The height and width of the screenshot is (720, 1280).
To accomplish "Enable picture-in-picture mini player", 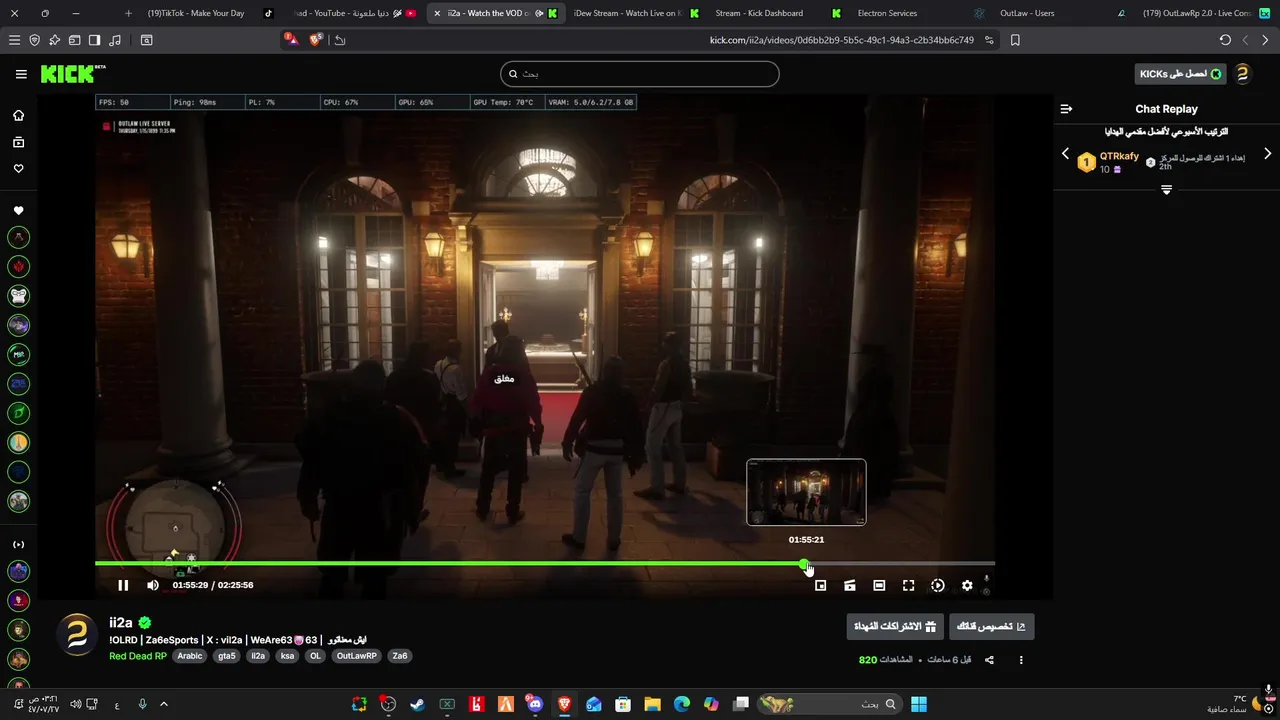I will pos(820,585).
